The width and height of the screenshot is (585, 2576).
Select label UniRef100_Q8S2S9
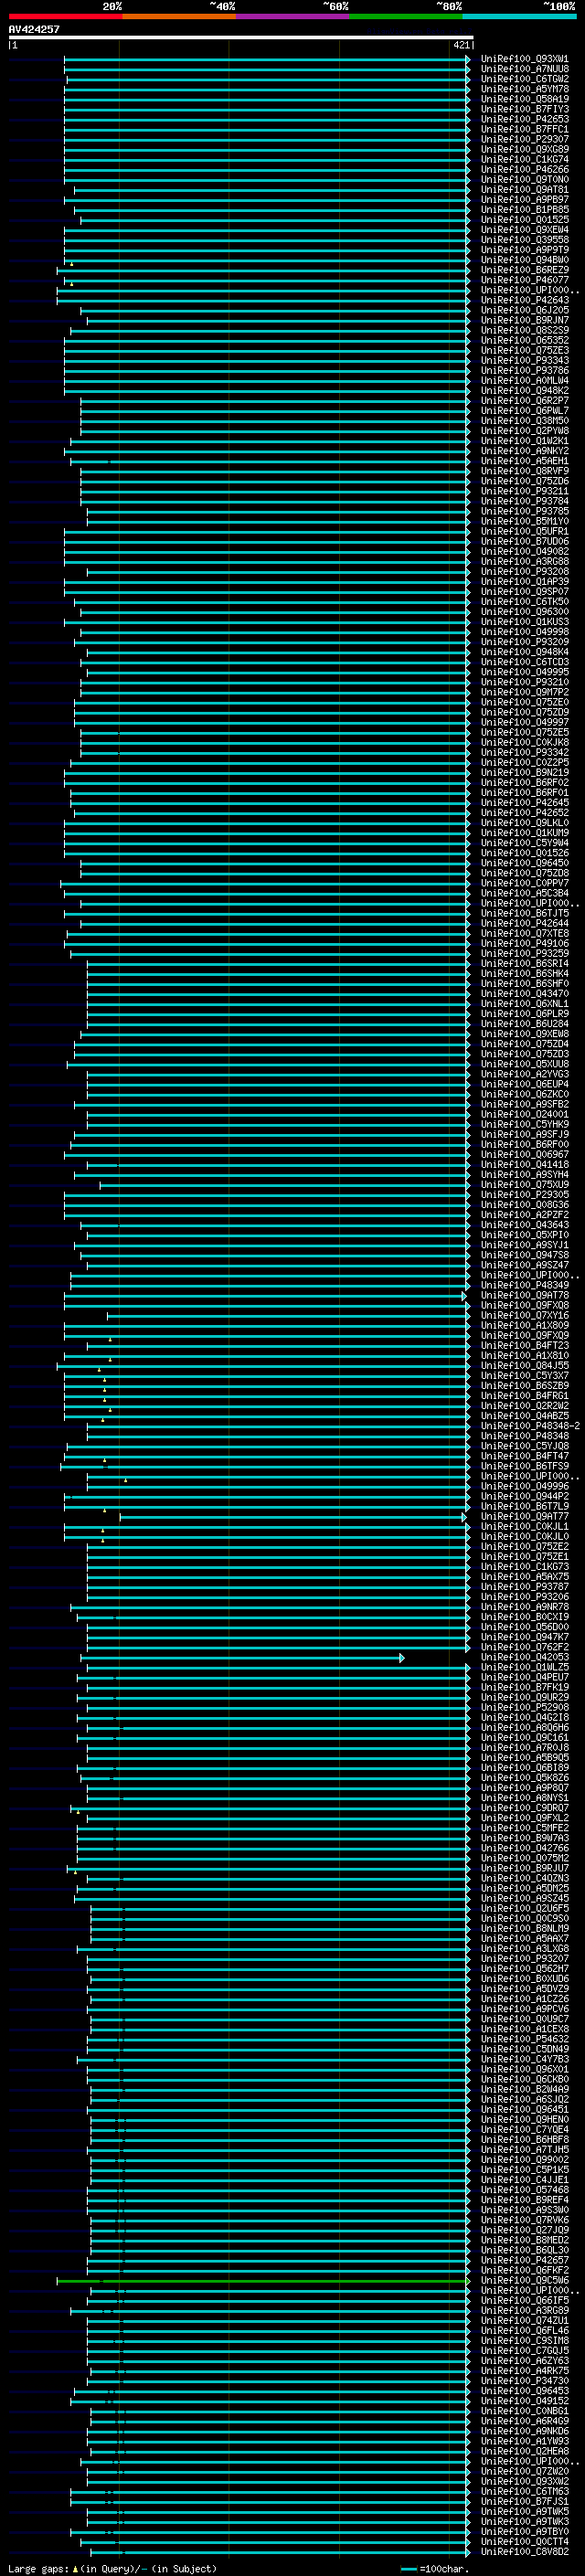pos(524,330)
